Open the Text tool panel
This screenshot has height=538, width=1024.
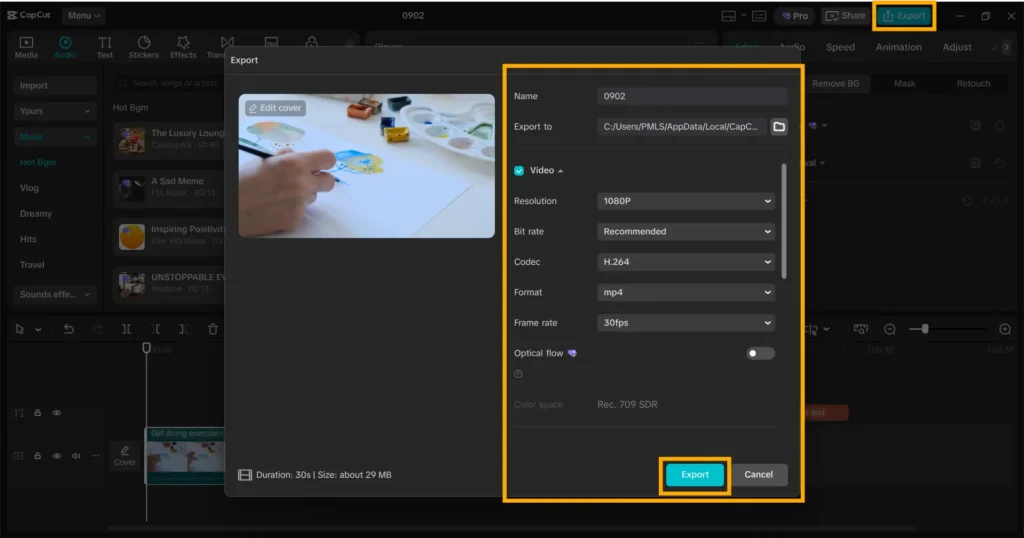click(x=104, y=47)
